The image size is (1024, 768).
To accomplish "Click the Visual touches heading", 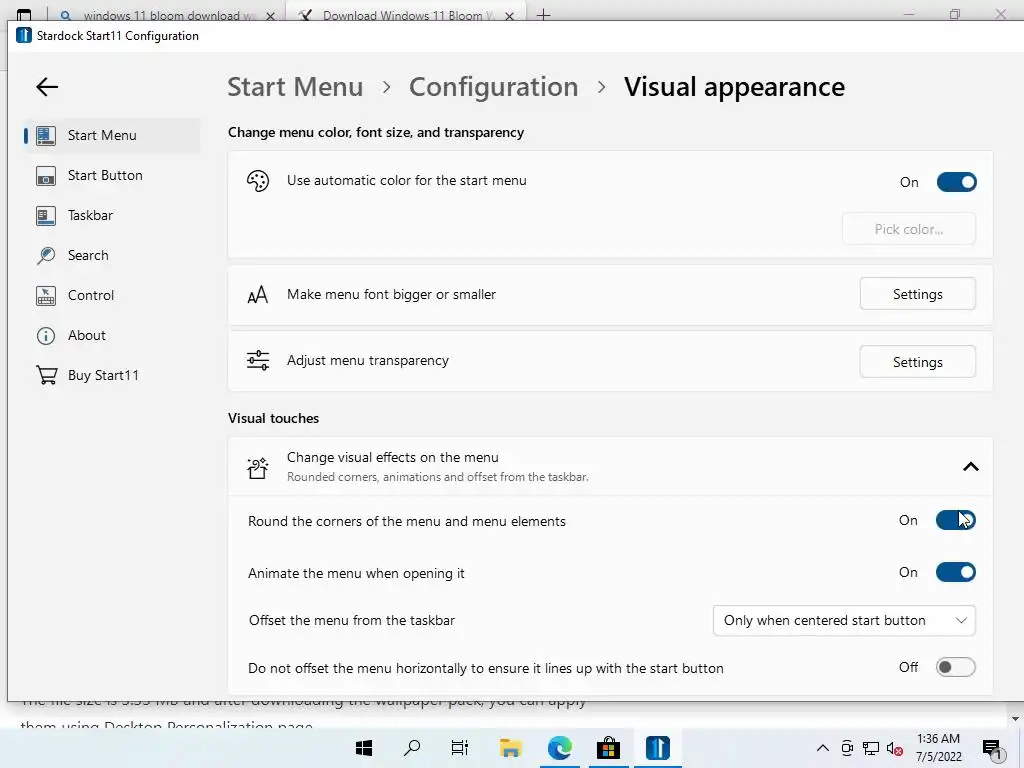I will (x=274, y=419).
